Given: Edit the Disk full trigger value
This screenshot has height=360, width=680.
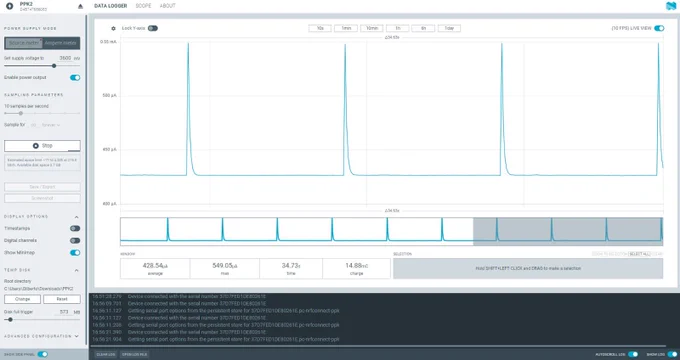Looking at the screenshot, I should [64, 312].
